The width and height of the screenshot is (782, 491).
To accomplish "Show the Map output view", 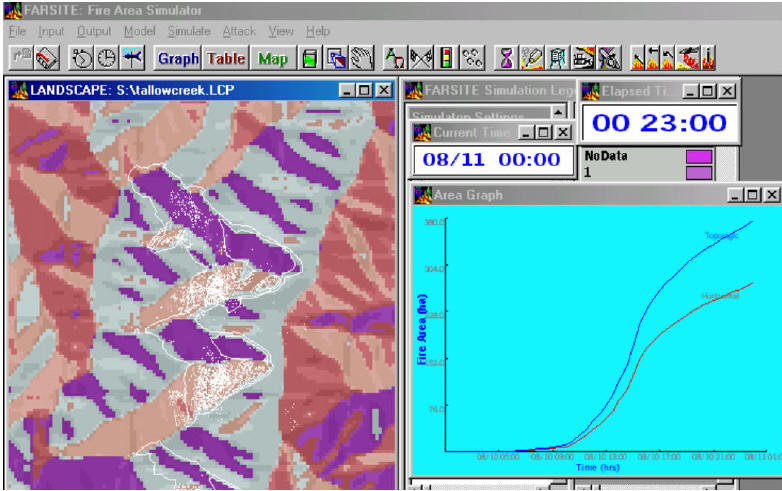I will (273, 58).
